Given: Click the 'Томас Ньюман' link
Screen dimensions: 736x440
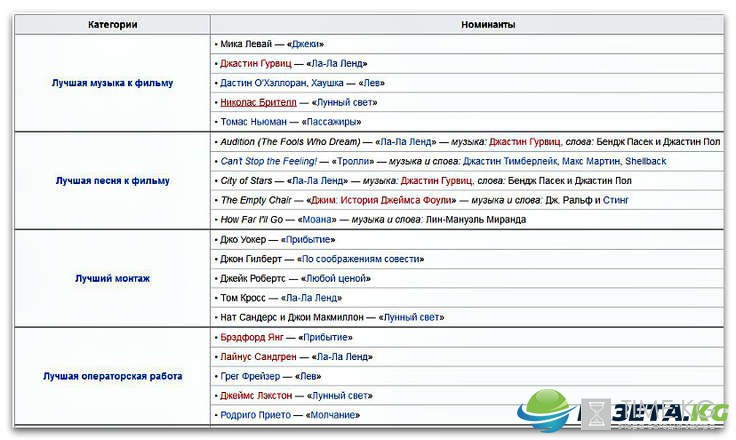Looking at the screenshot, I should pyautogui.click(x=253, y=122).
